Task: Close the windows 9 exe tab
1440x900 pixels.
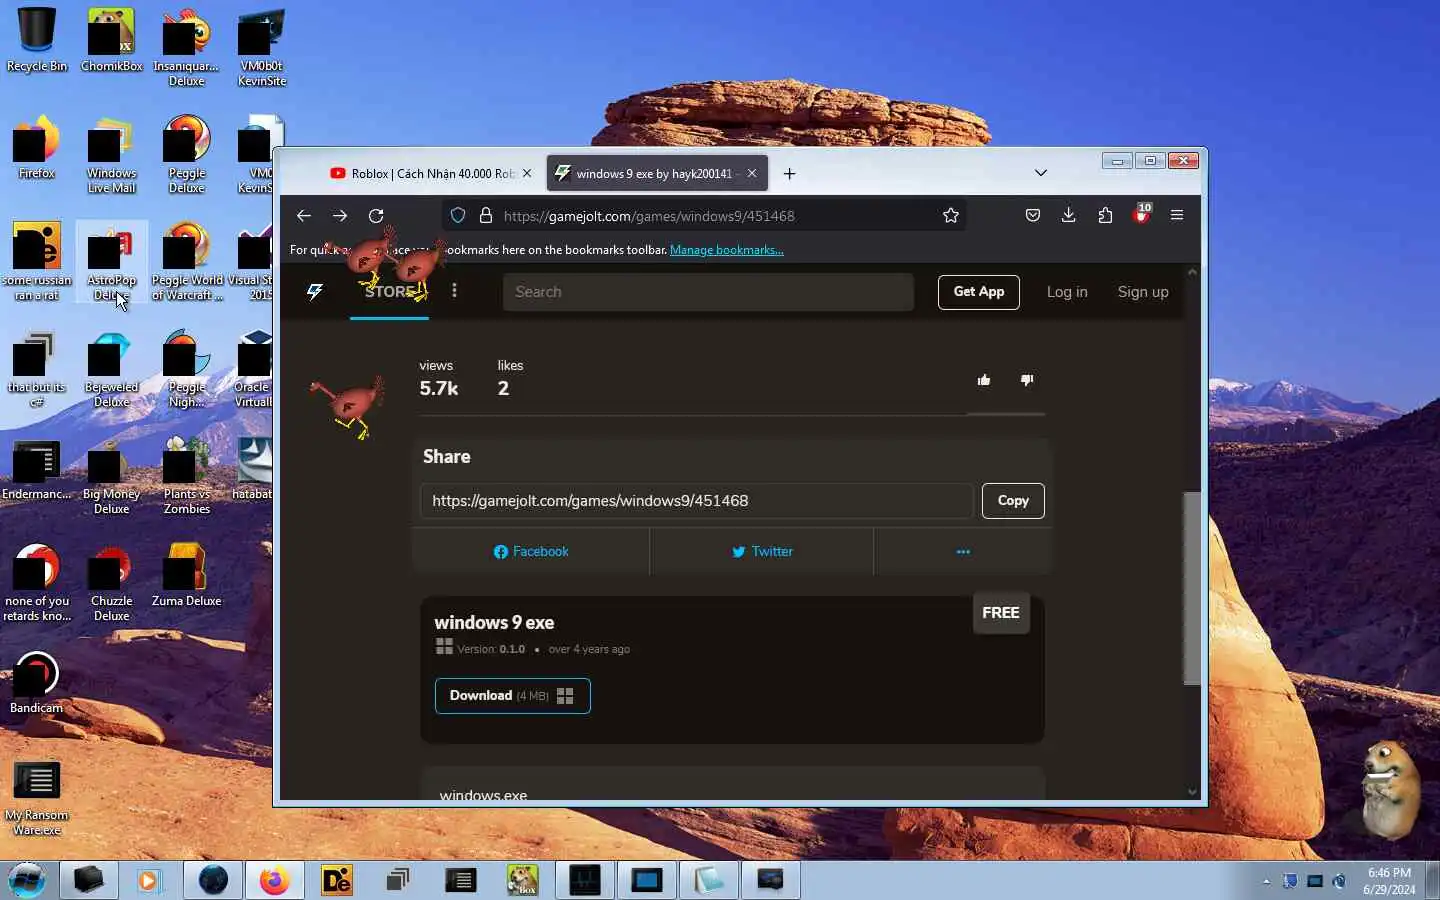Action: pos(752,173)
